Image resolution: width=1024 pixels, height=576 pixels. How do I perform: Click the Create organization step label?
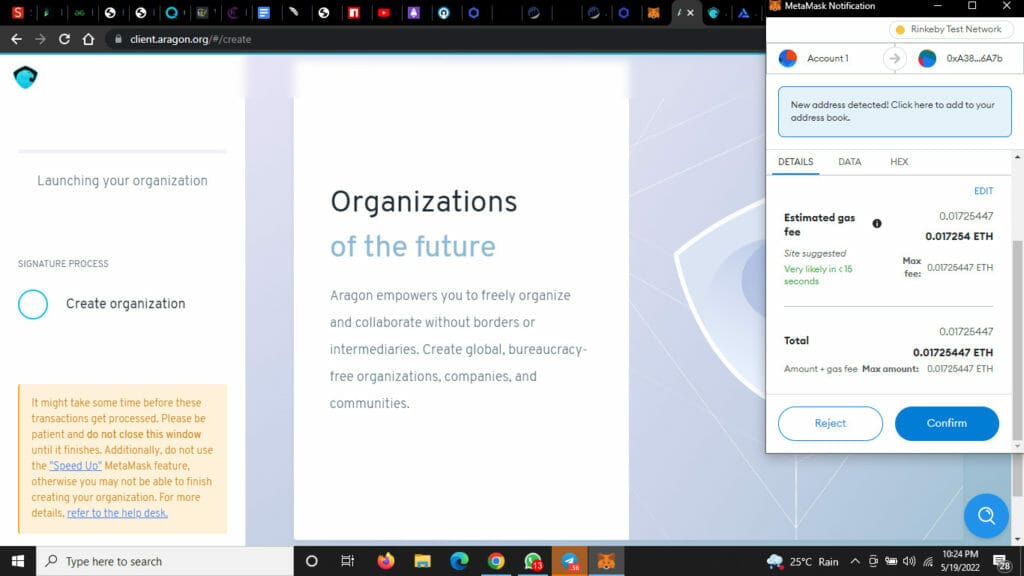point(125,304)
